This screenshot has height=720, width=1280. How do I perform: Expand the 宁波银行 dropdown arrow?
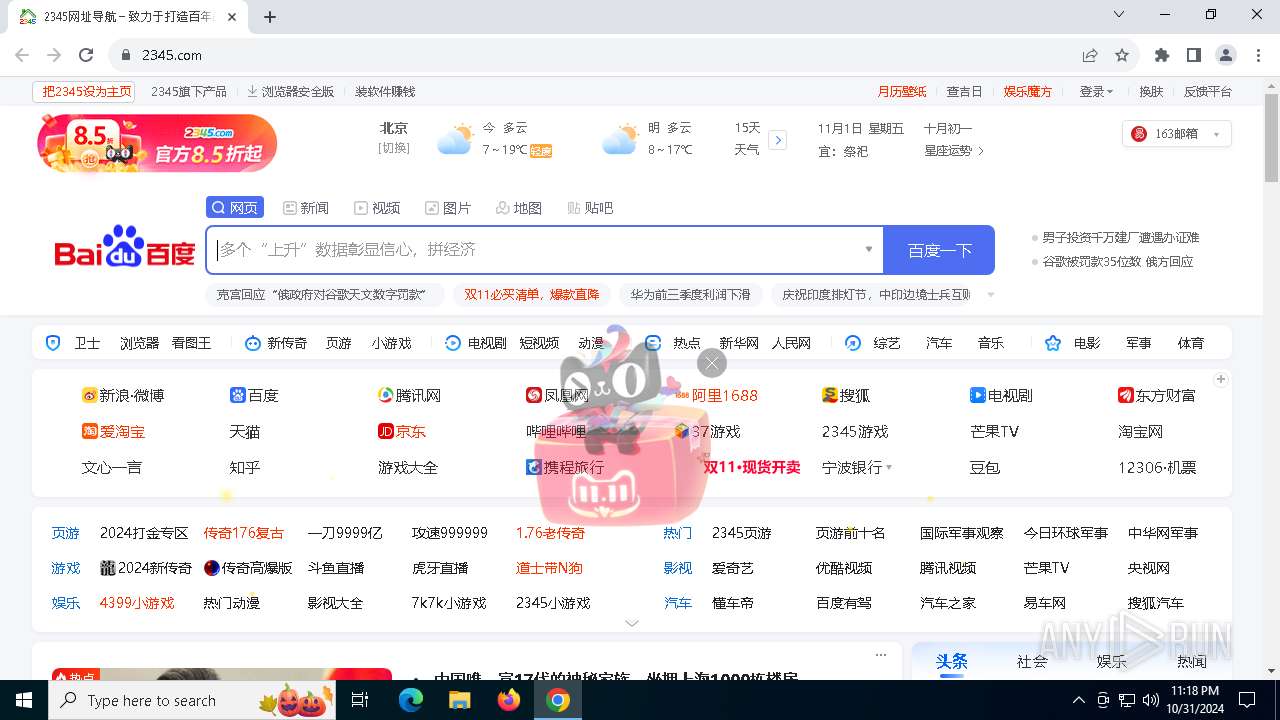click(x=889, y=467)
